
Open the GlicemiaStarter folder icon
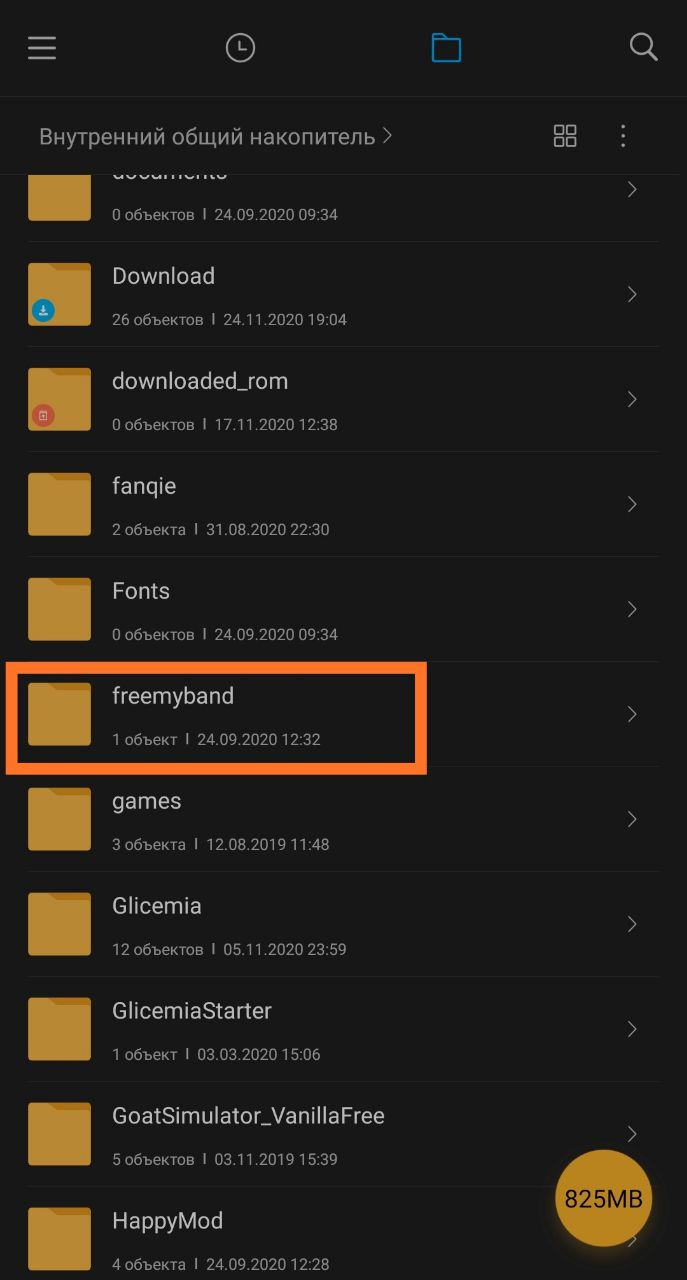59,1029
